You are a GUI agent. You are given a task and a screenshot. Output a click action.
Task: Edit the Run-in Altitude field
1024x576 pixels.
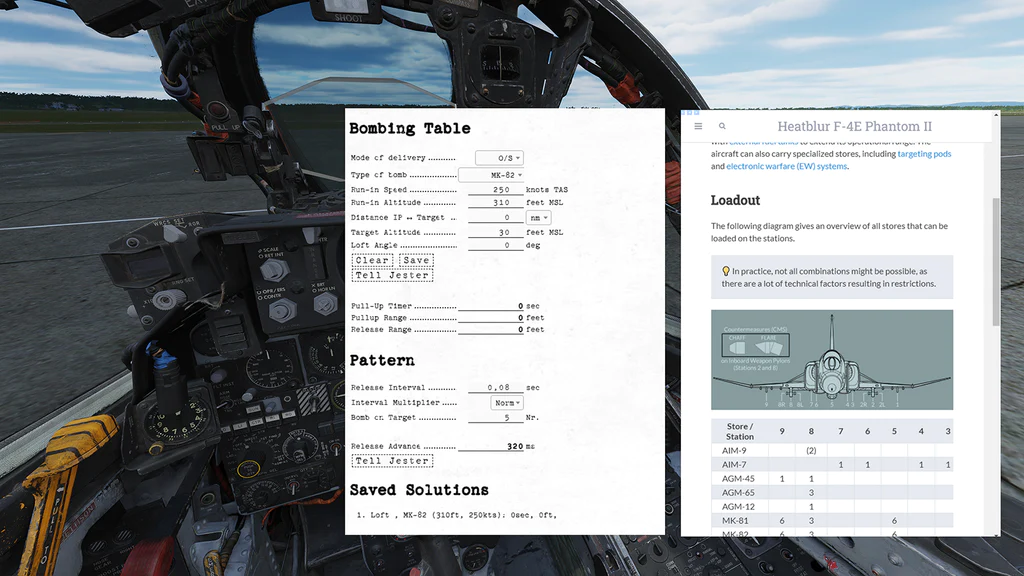click(490, 203)
